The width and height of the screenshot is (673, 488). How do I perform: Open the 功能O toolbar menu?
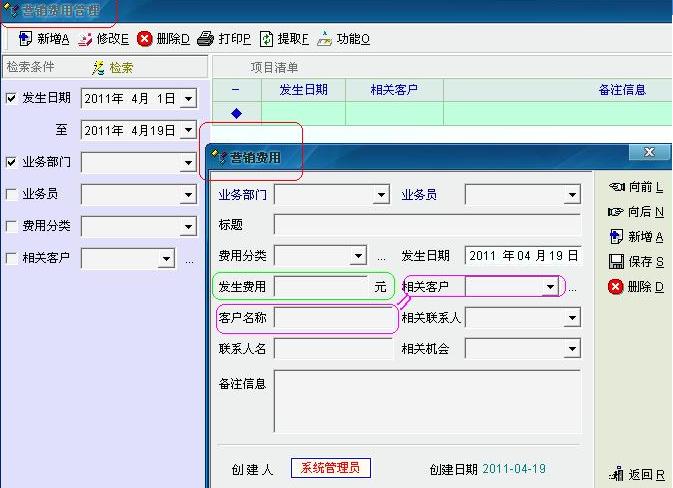pos(325,39)
